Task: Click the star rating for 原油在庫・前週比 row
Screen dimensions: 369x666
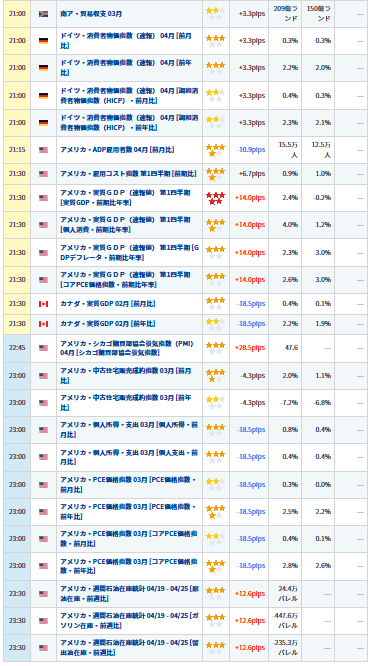Action: (x=215, y=593)
